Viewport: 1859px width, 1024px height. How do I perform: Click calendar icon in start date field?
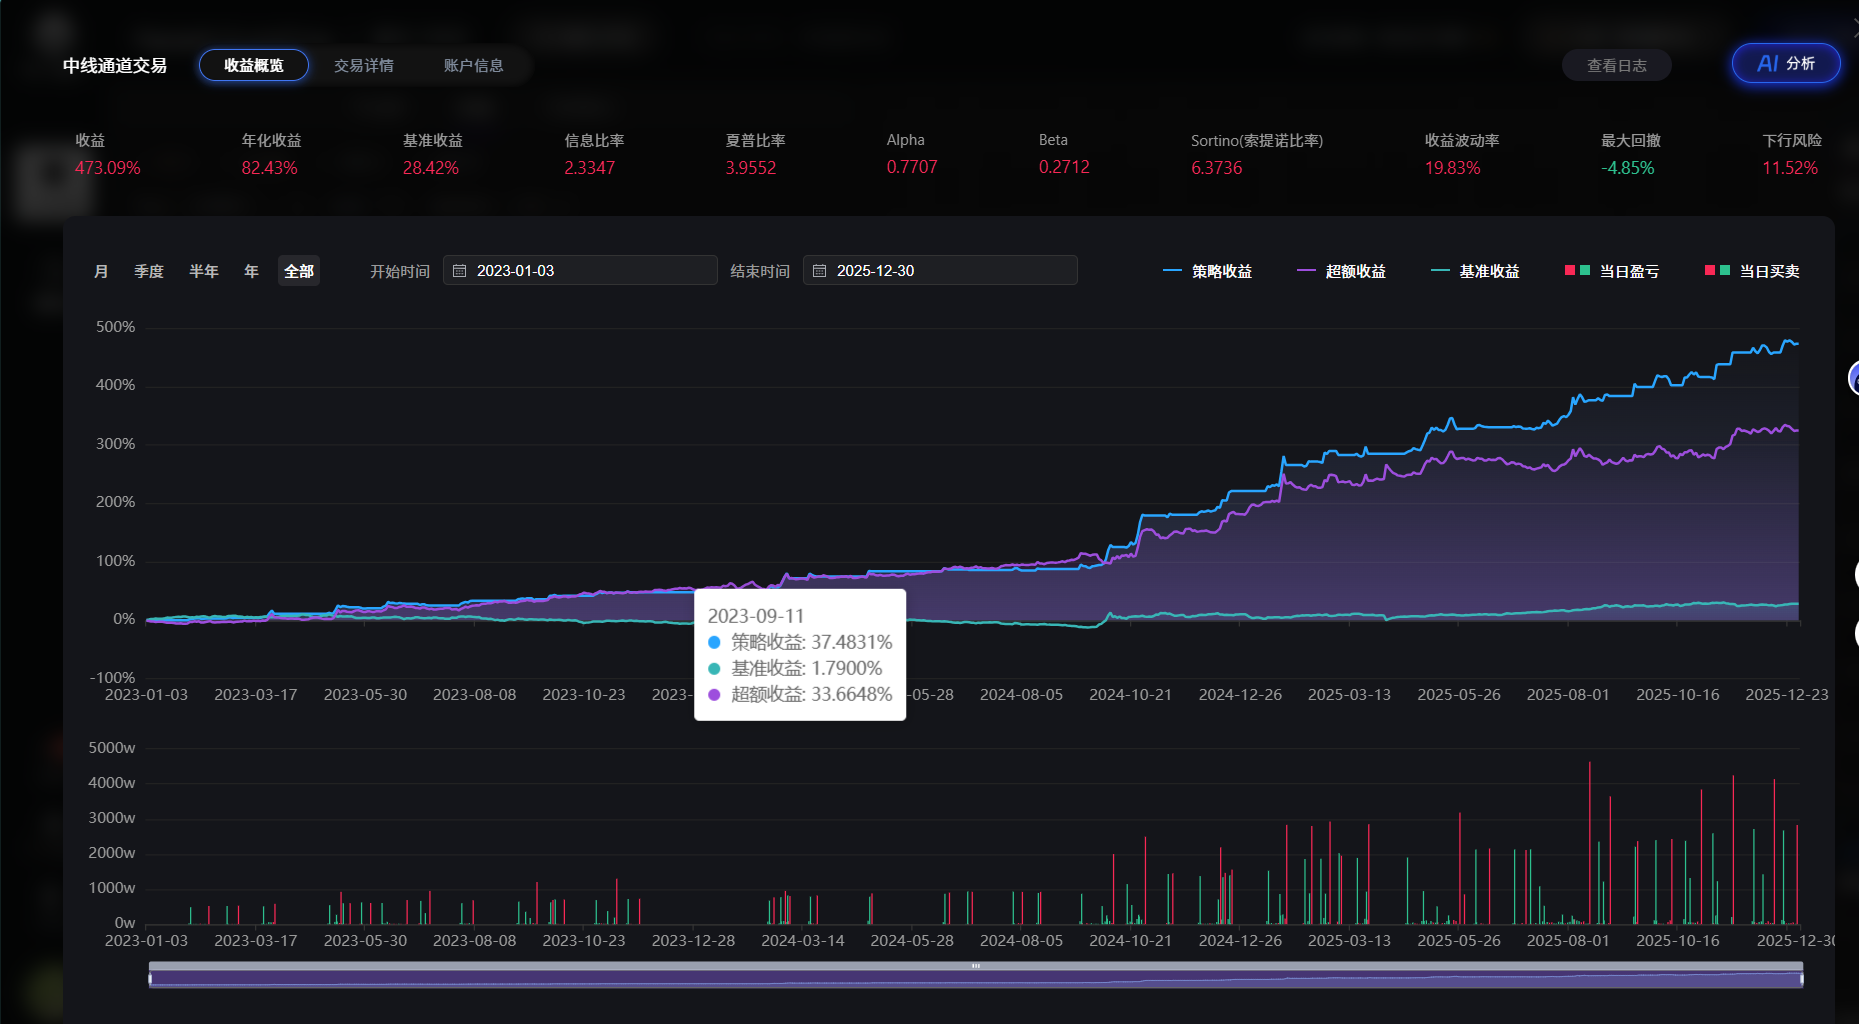pyautogui.click(x=460, y=271)
